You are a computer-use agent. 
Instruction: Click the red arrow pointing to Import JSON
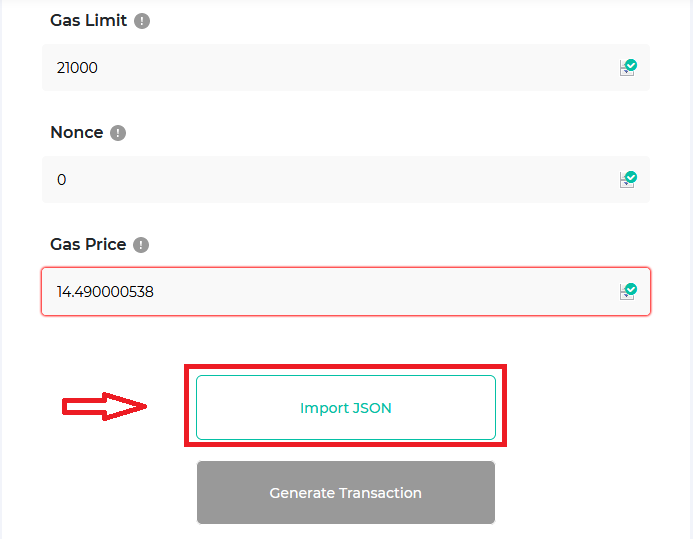coord(104,406)
